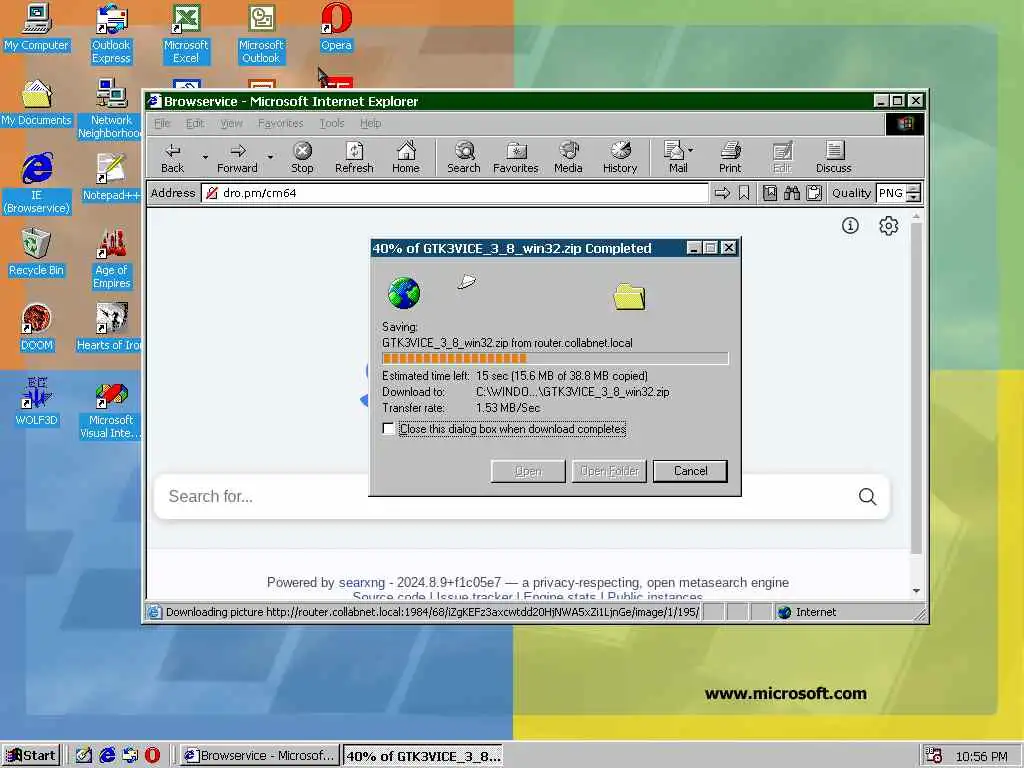Open the Recycle Bin desktop icon
This screenshot has width=1024, height=768.
(36, 253)
